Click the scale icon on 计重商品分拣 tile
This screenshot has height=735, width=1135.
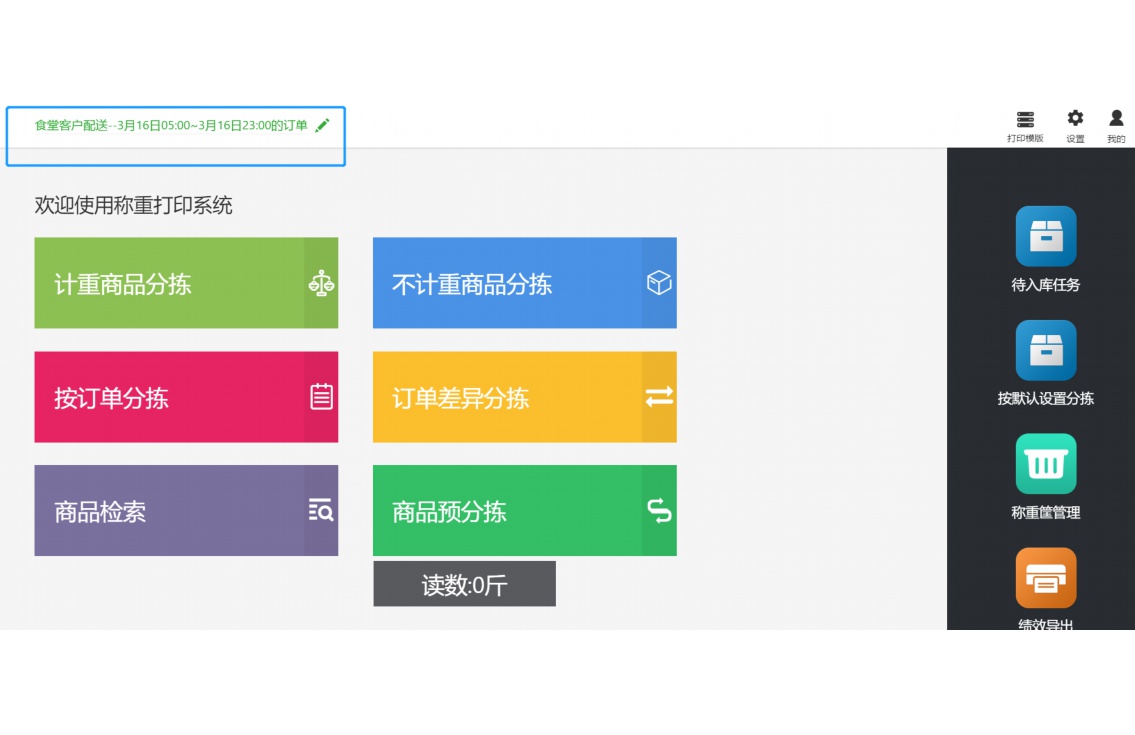click(x=320, y=283)
